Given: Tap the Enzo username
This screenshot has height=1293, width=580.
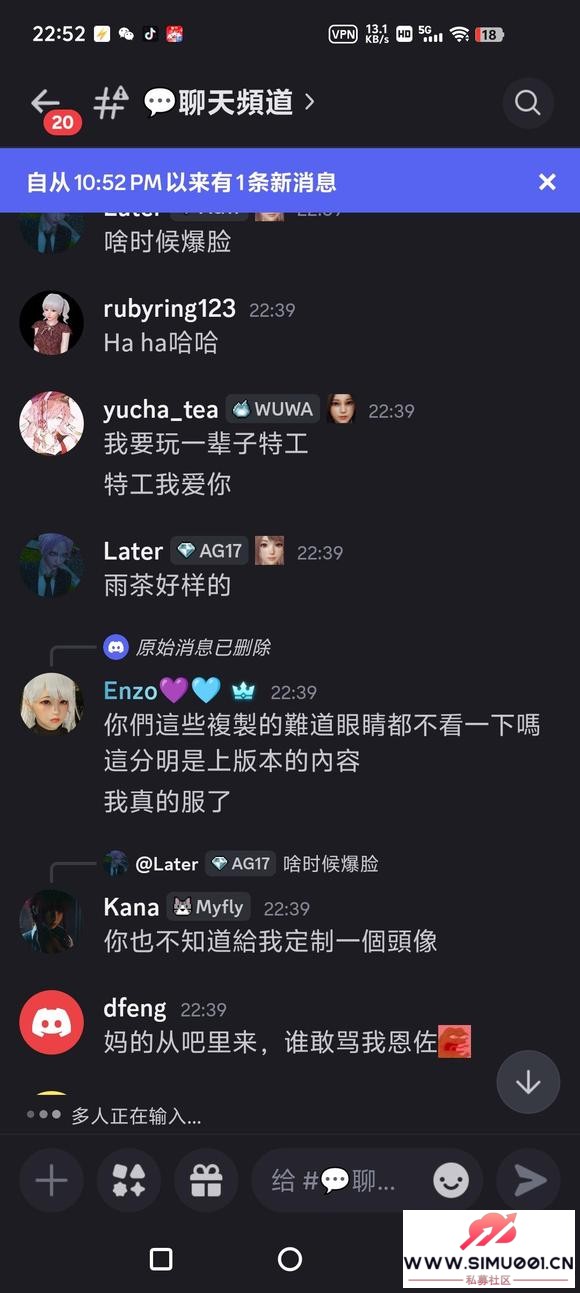Looking at the screenshot, I should (x=131, y=691).
